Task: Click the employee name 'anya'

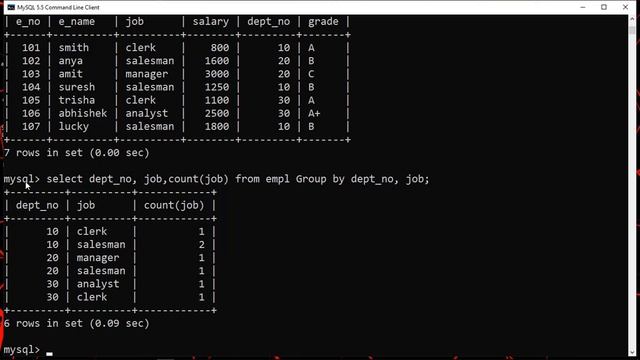Action: (x=70, y=61)
